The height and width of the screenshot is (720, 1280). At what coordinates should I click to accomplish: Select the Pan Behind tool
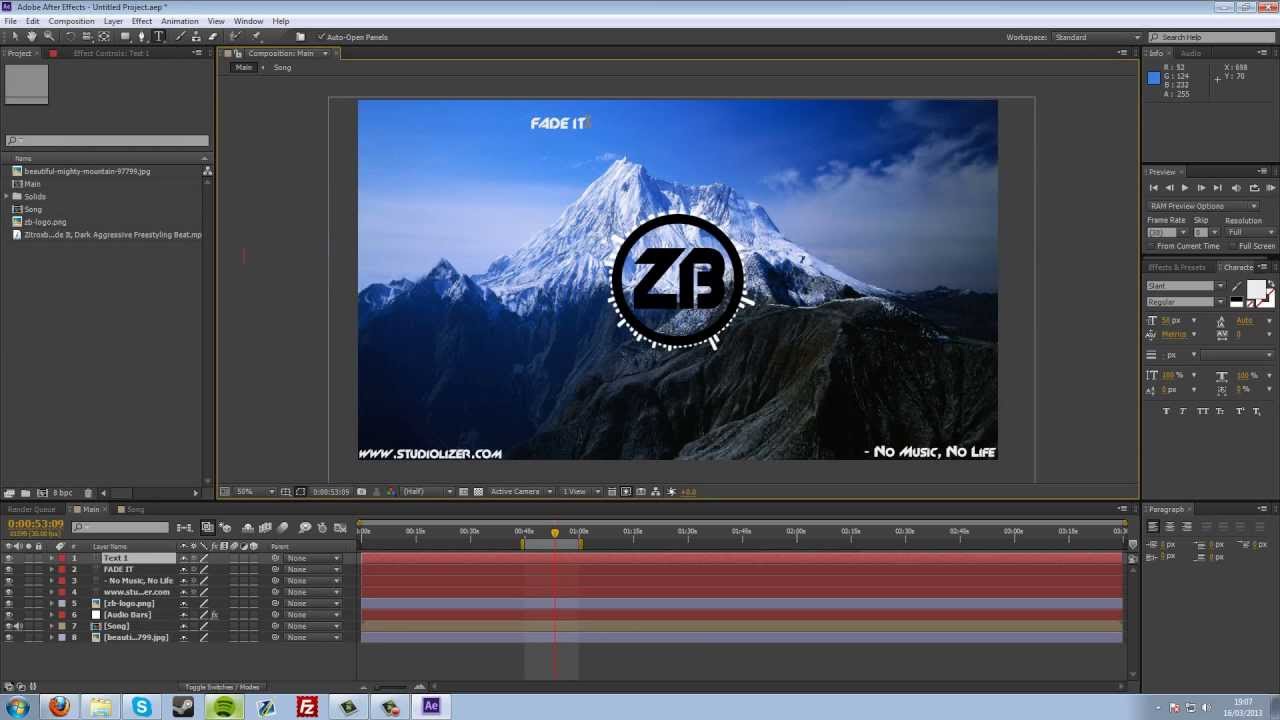(104, 36)
